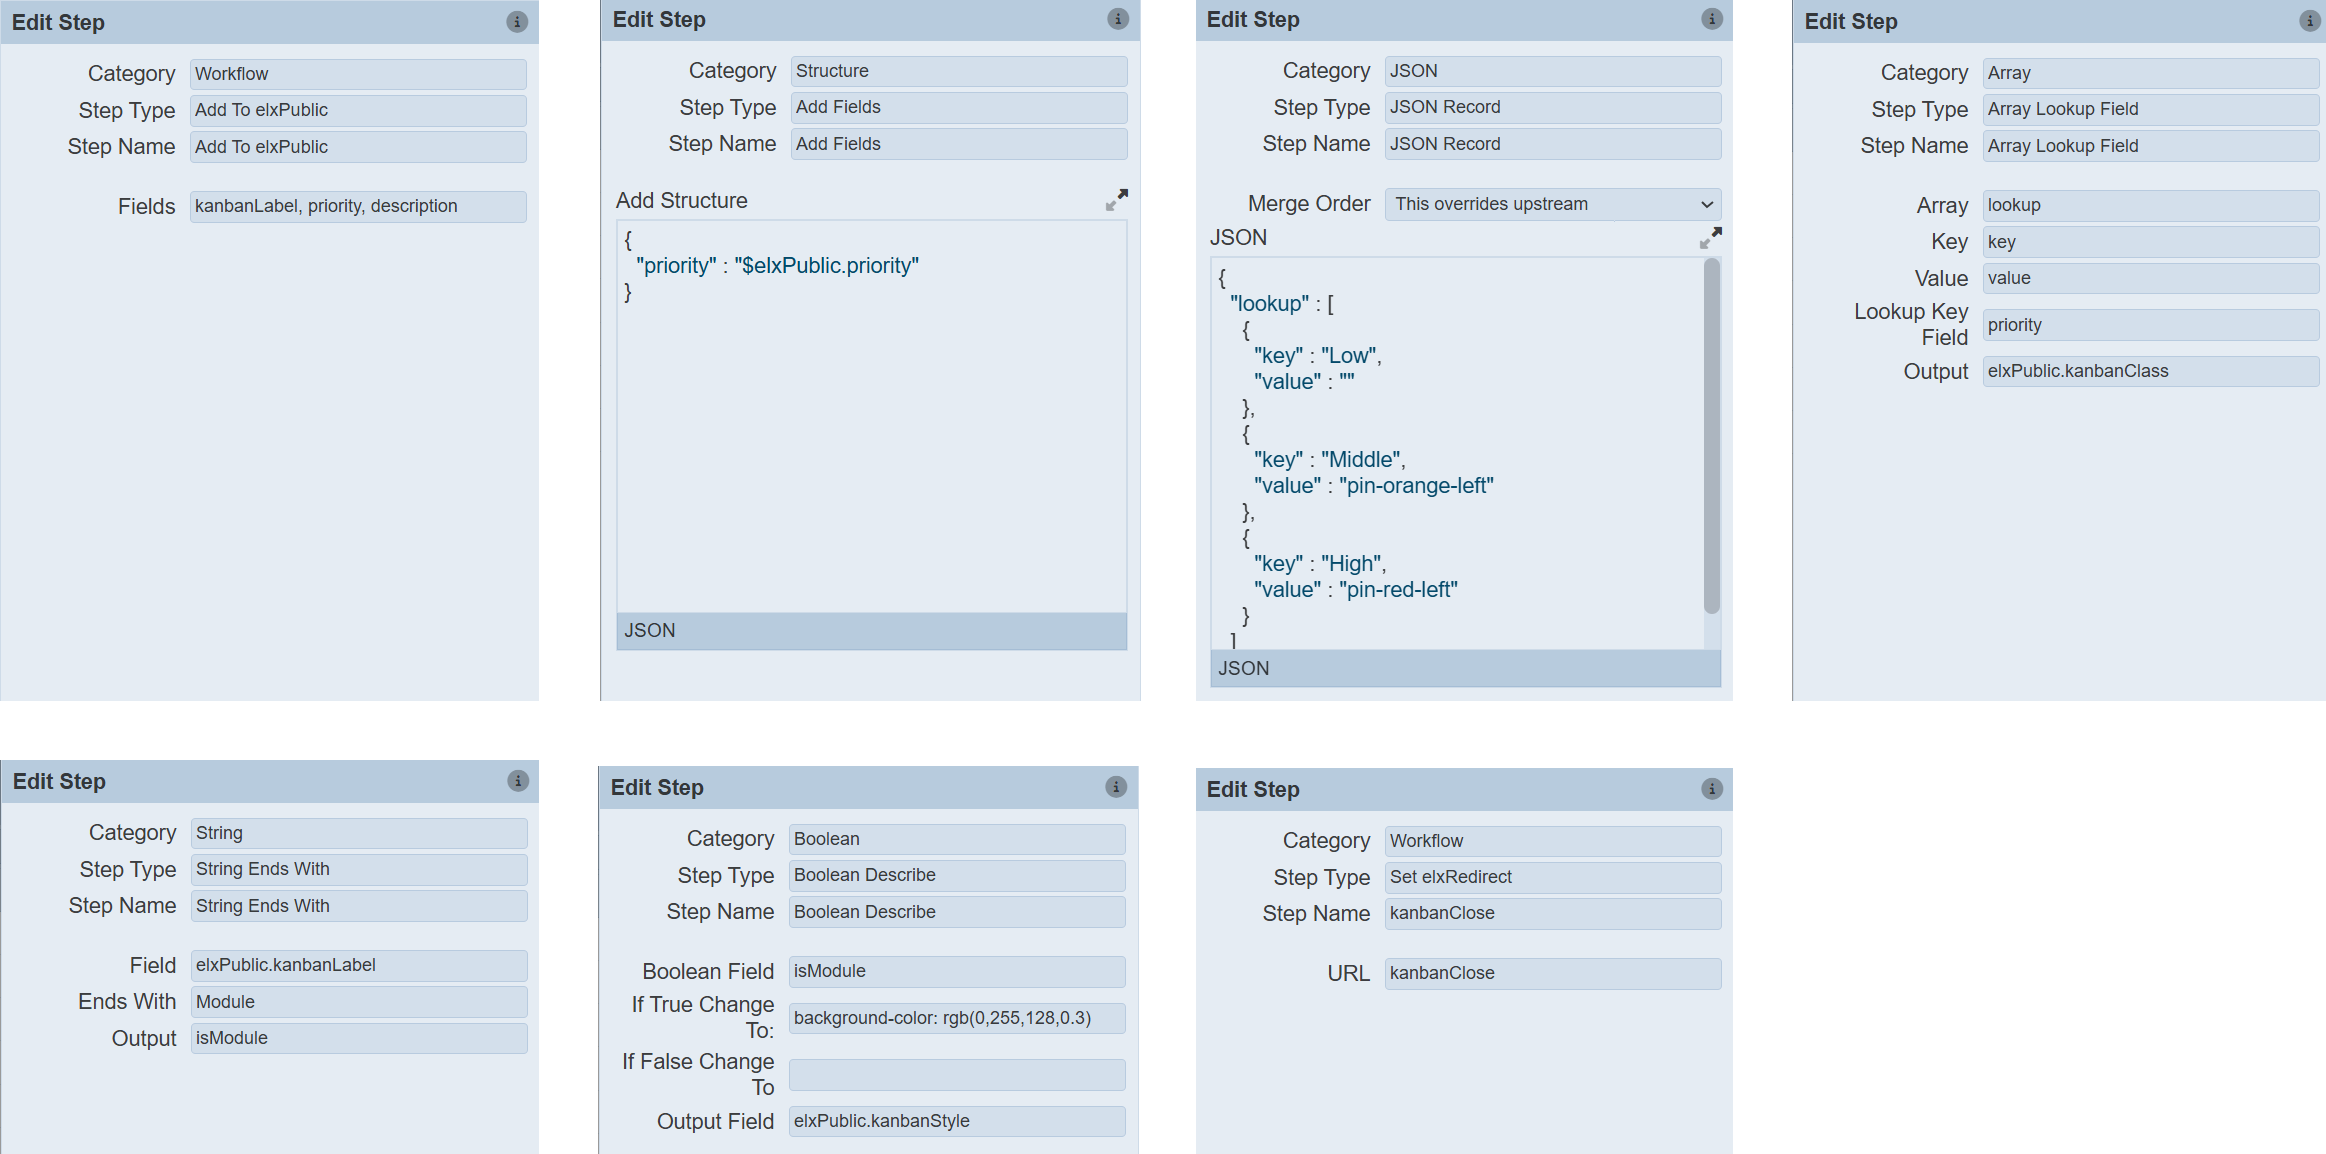
Task: Click the JSON bar under the lookup editor
Action: [1465, 668]
